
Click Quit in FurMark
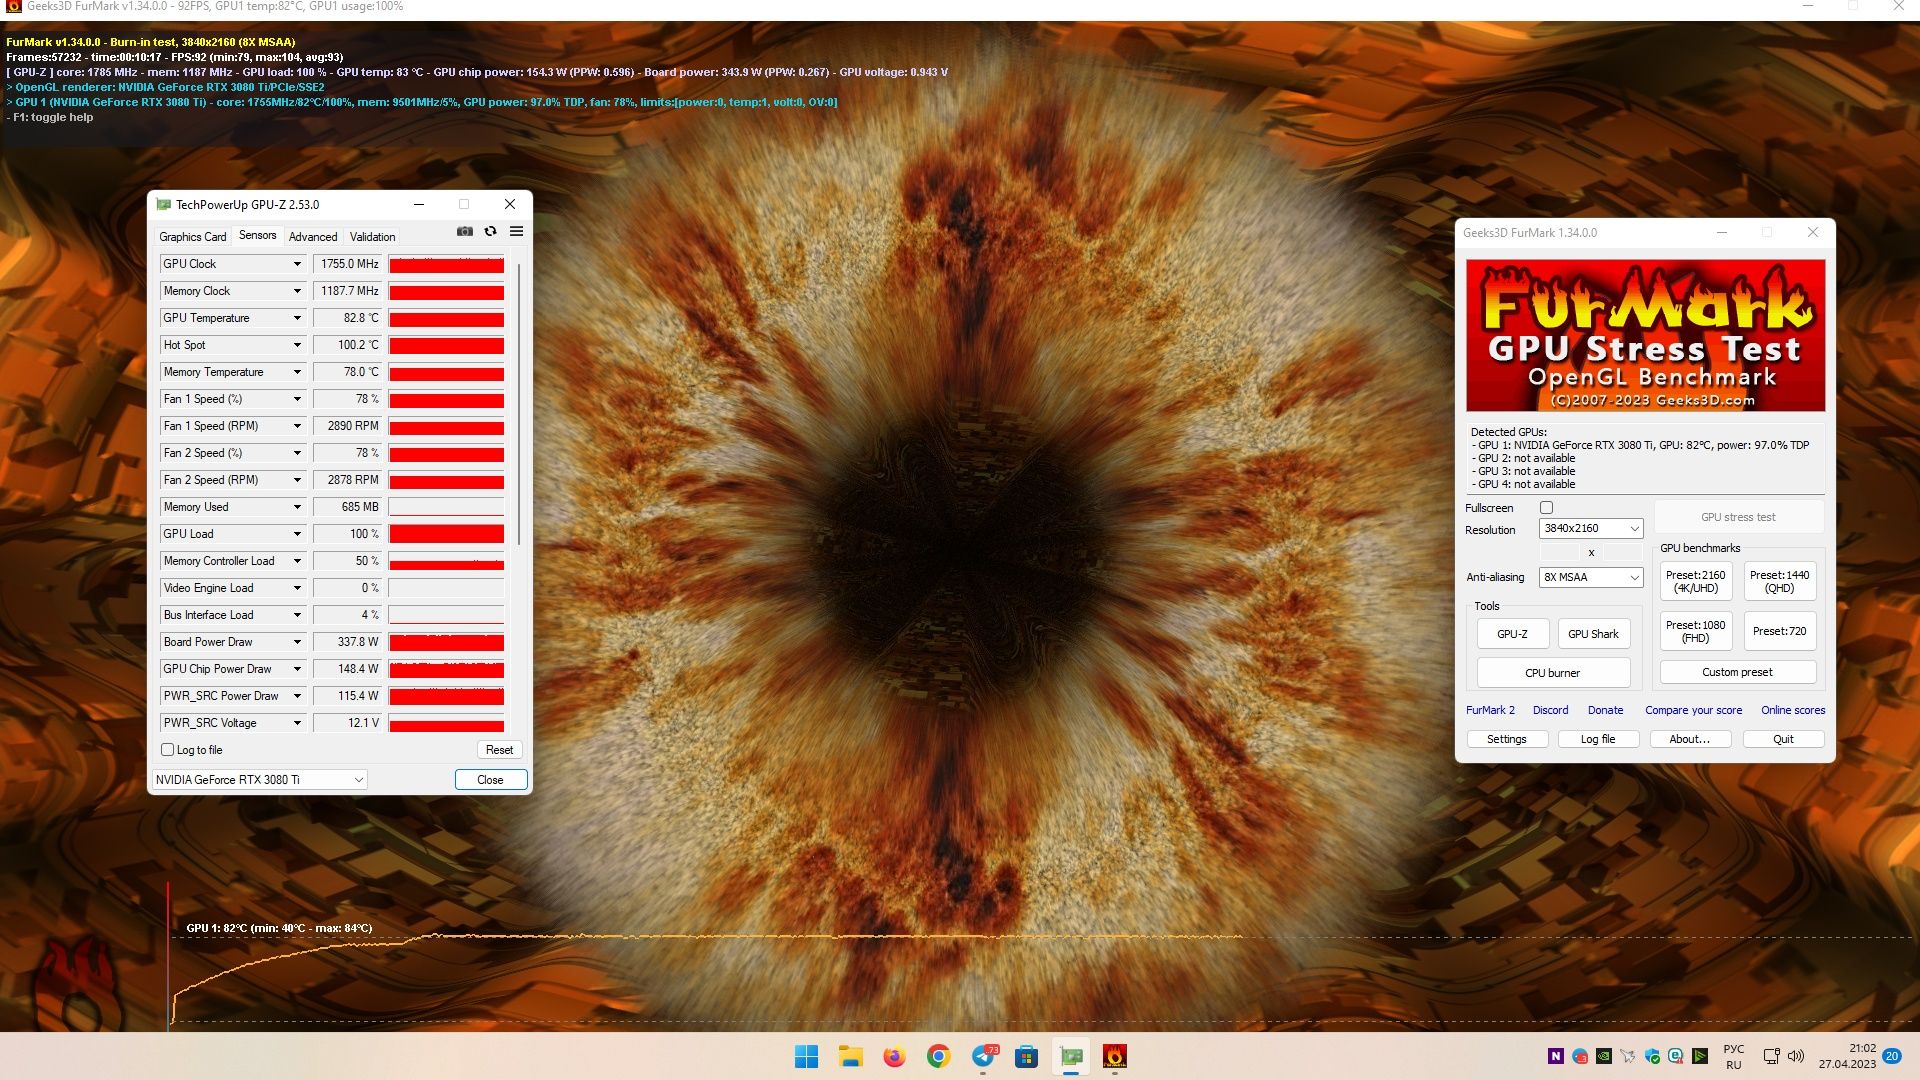coord(1783,739)
